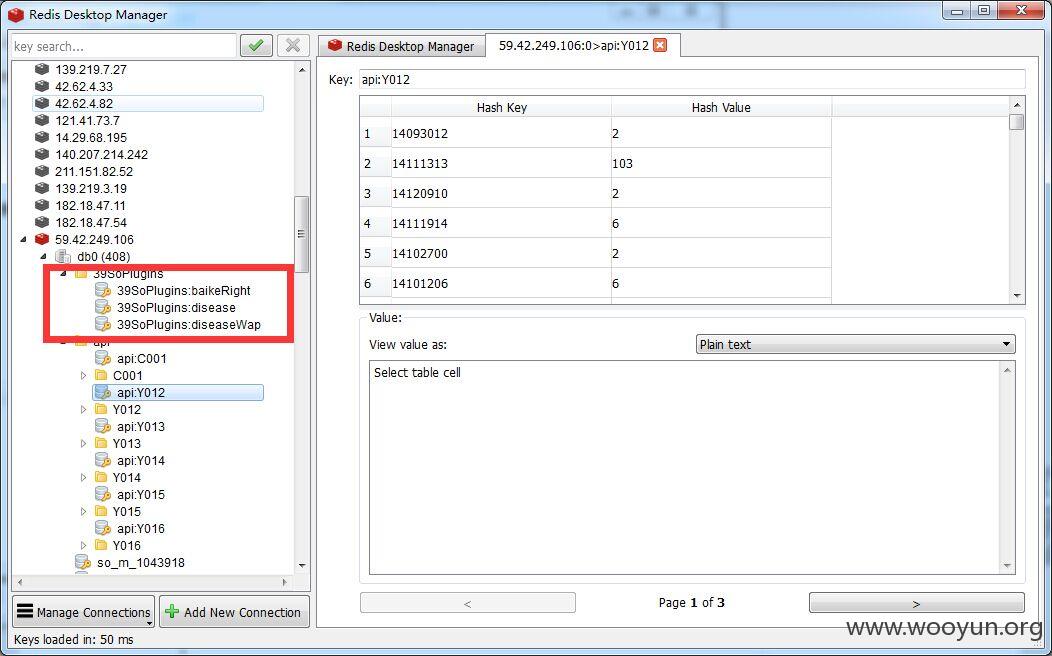Click key icon of 39SoPlugins:baikeRight
The image size is (1052, 656).
pos(103,290)
